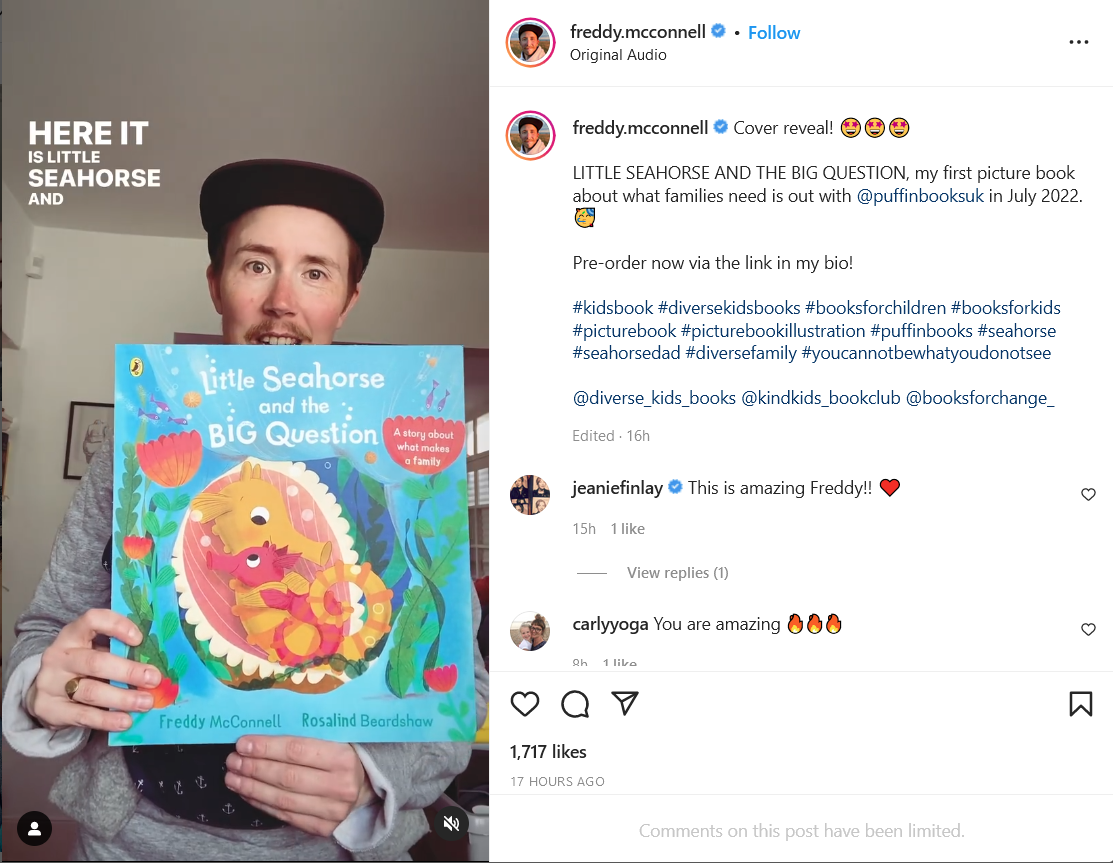Open the comment speech bubble icon
This screenshot has height=863, width=1113.
pos(575,704)
